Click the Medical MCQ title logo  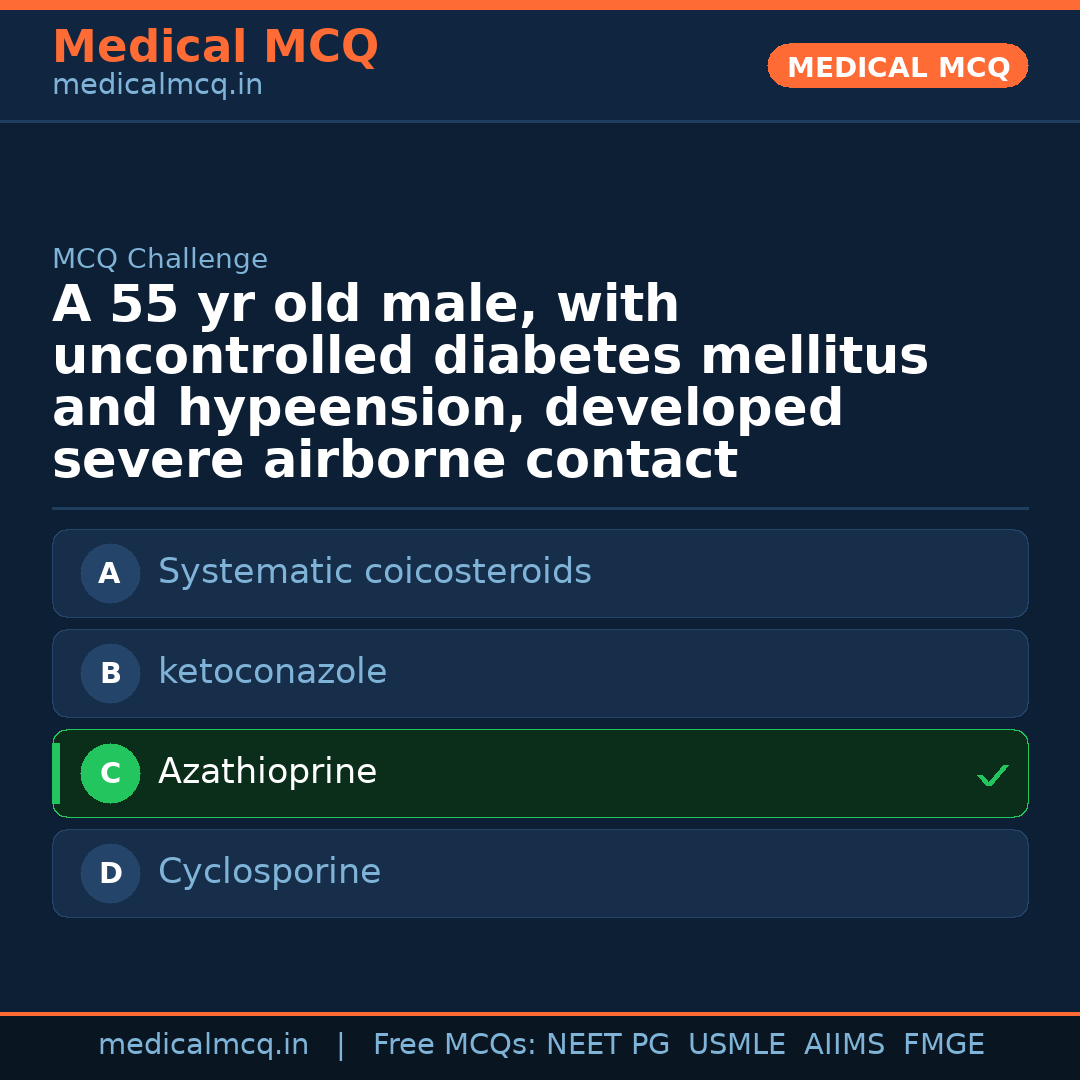tap(215, 47)
